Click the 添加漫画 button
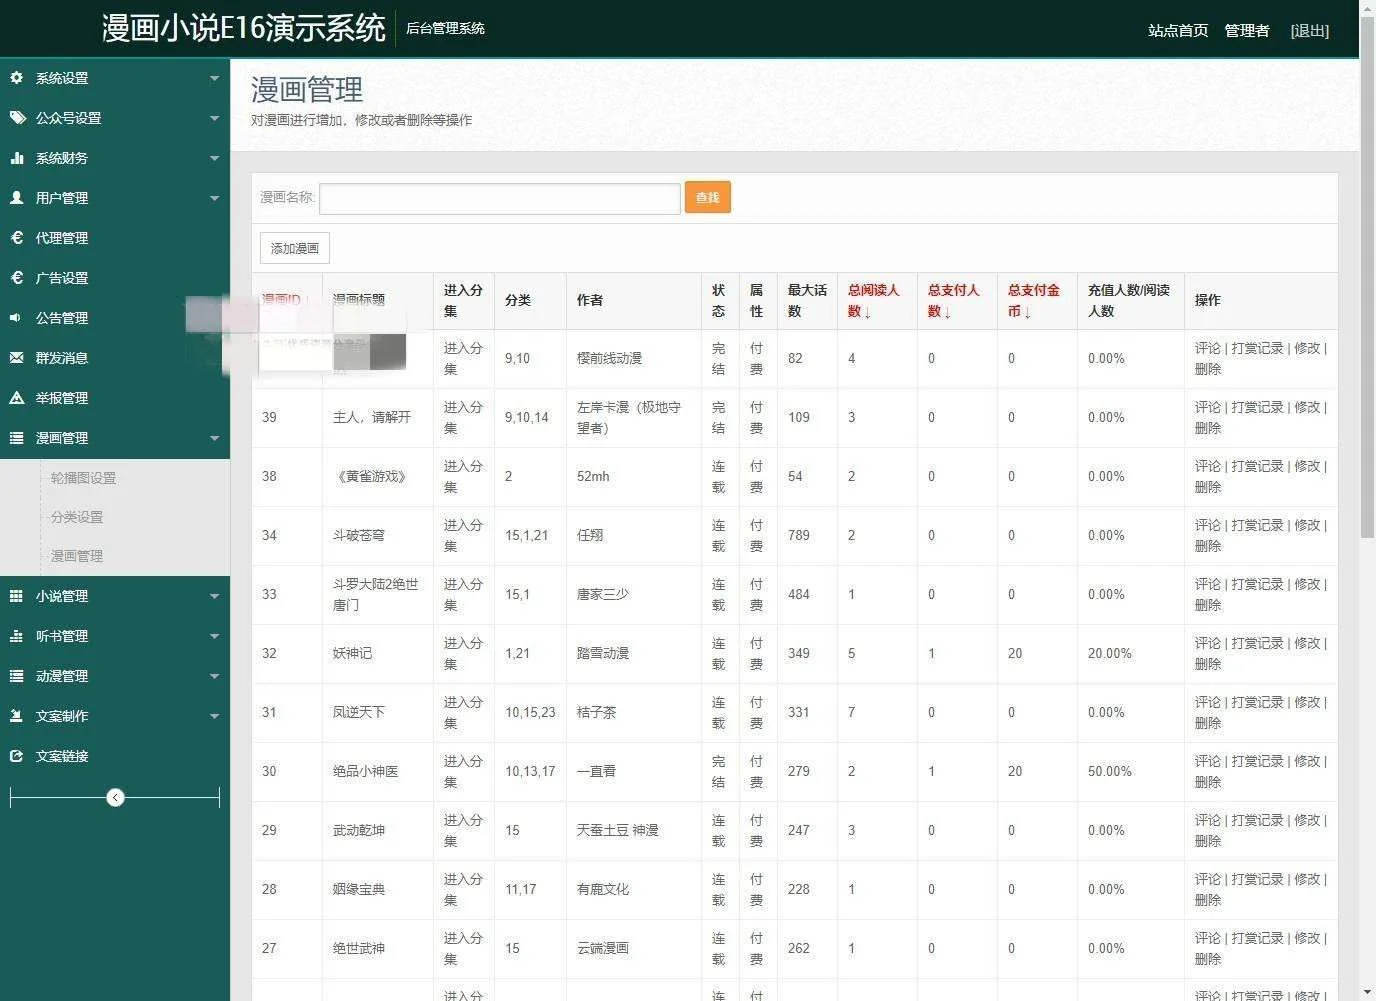Screen dimensions: 1376x1001 click(295, 248)
